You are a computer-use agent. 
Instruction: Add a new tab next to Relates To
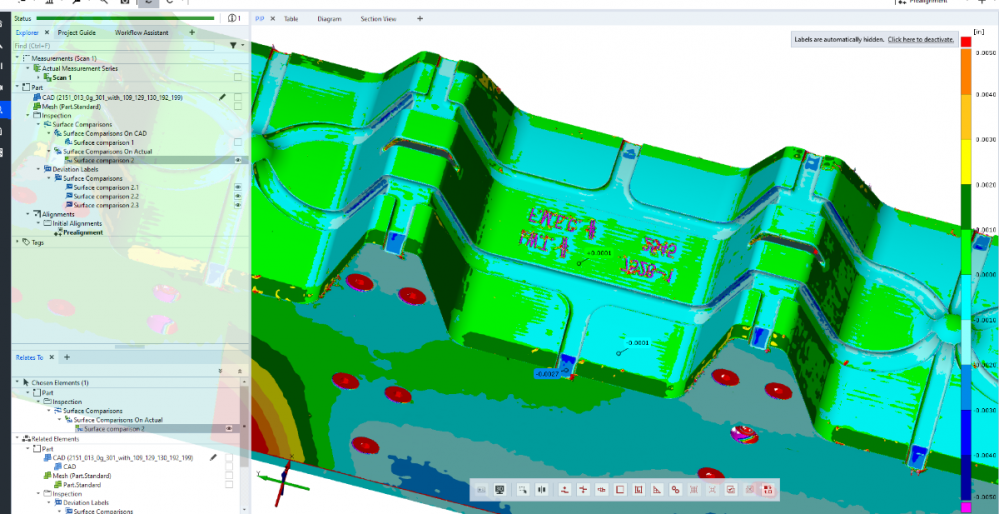[67, 357]
